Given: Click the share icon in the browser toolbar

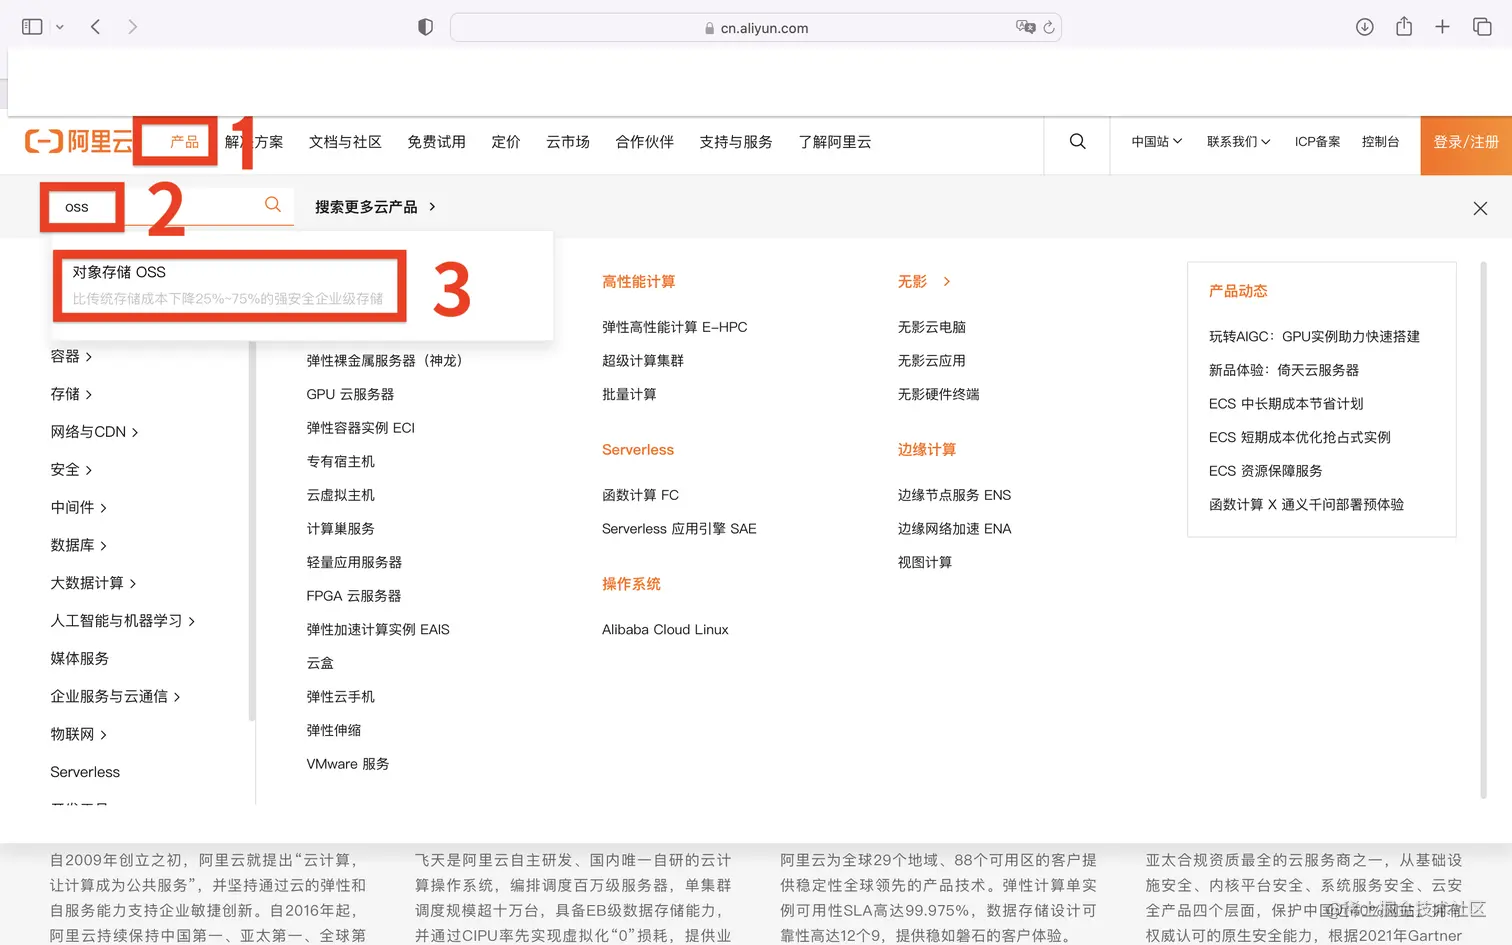Looking at the screenshot, I should [1403, 27].
